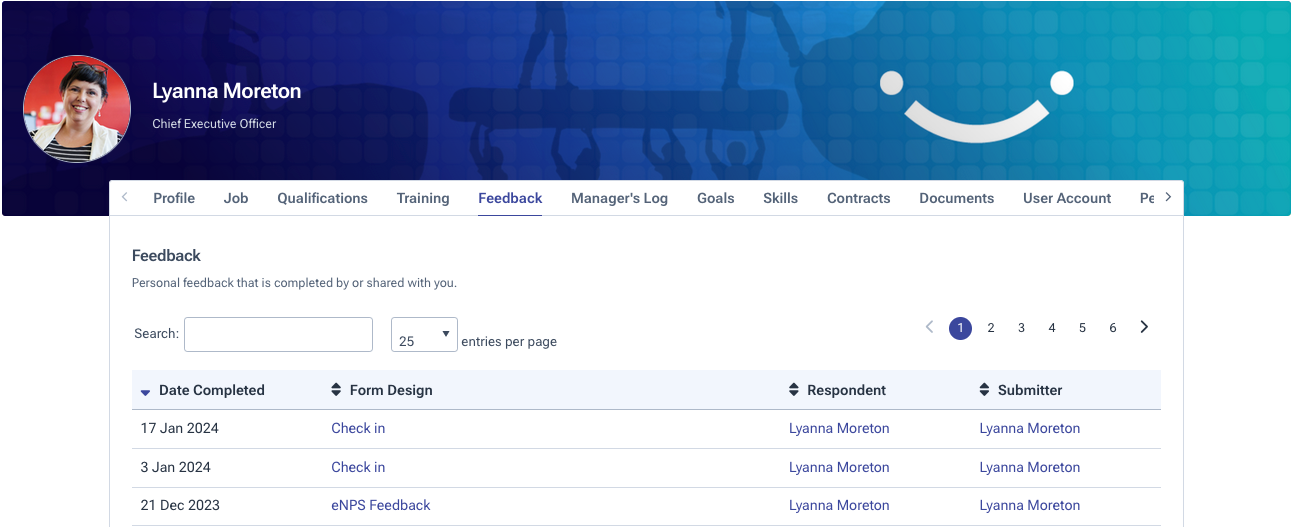Open the Profile tab
1293x527 pixels.
click(x=174, y=198)
